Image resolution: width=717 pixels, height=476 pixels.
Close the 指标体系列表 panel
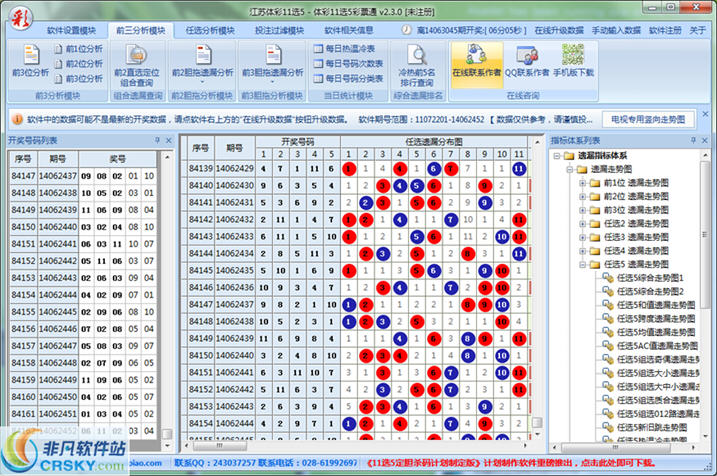(705, 140)
